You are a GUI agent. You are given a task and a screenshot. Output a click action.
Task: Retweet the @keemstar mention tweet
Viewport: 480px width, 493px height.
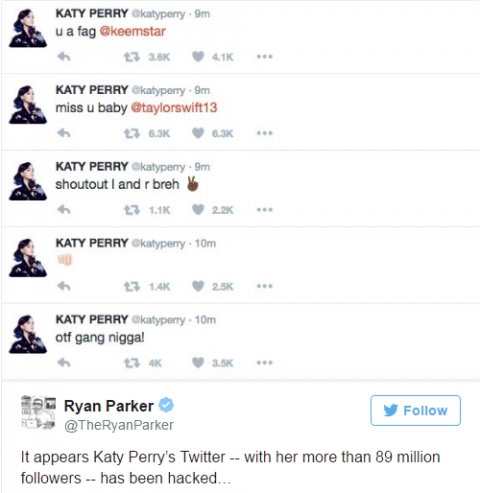click(132, 57)
